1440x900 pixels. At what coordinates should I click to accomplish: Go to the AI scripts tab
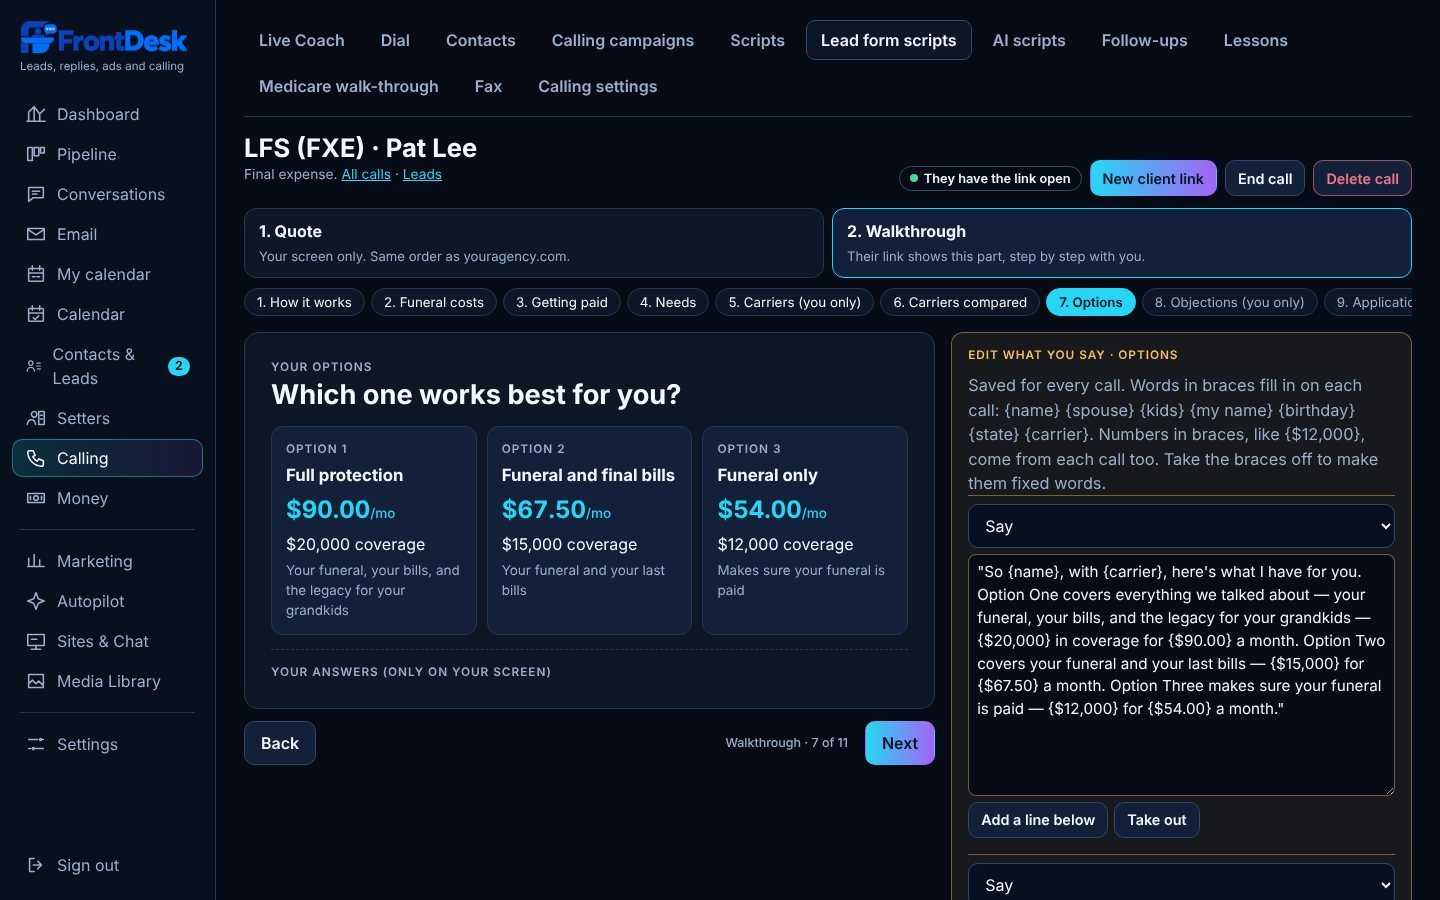pos(1028,40)
